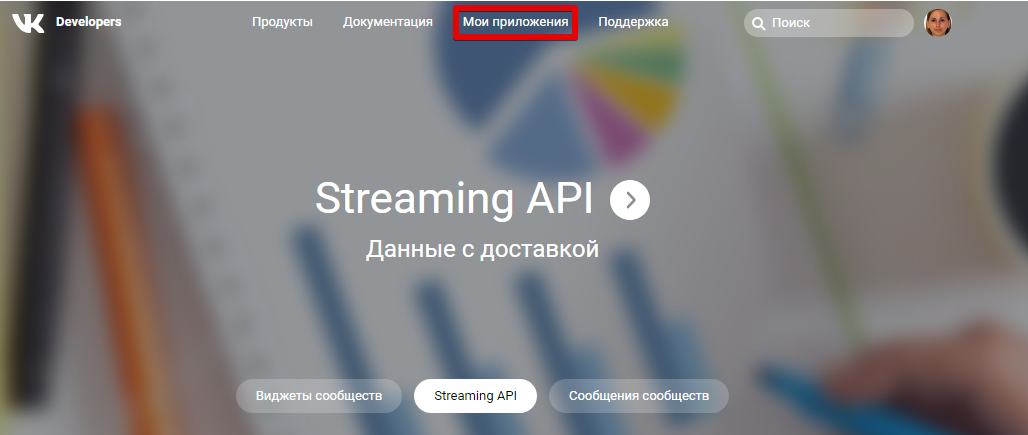Open the Поддержка section
1028x435 pixels.
pos(633,22)
